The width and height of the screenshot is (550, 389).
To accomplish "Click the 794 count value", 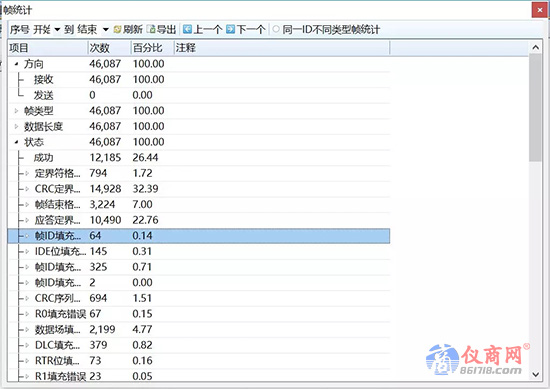I will pyautogui.click(x=98, y=173).
